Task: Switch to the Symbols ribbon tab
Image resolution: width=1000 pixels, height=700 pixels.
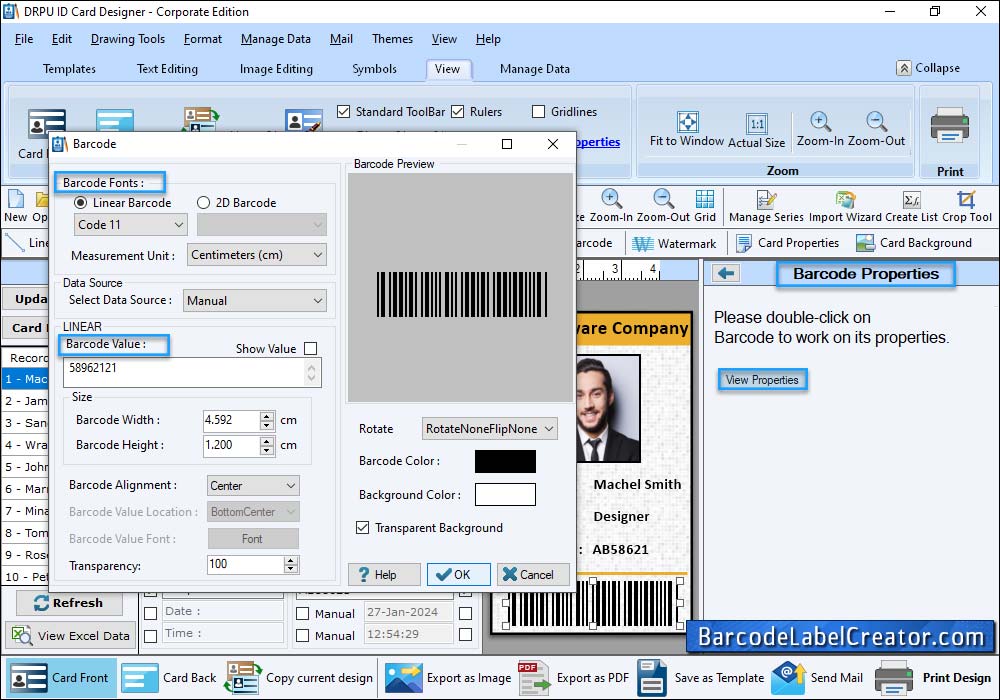Action: [374, 69]
